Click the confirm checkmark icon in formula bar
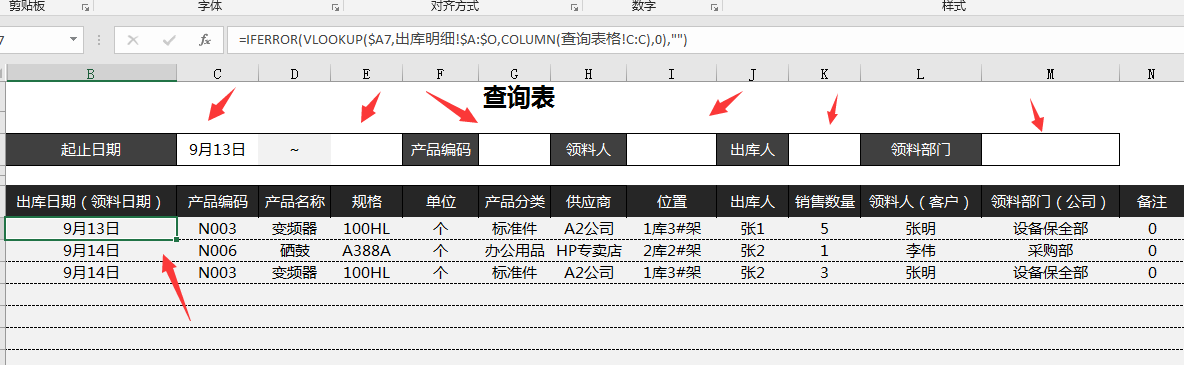This screenshot has height=365, width=1184. click(x=169, y=40)
